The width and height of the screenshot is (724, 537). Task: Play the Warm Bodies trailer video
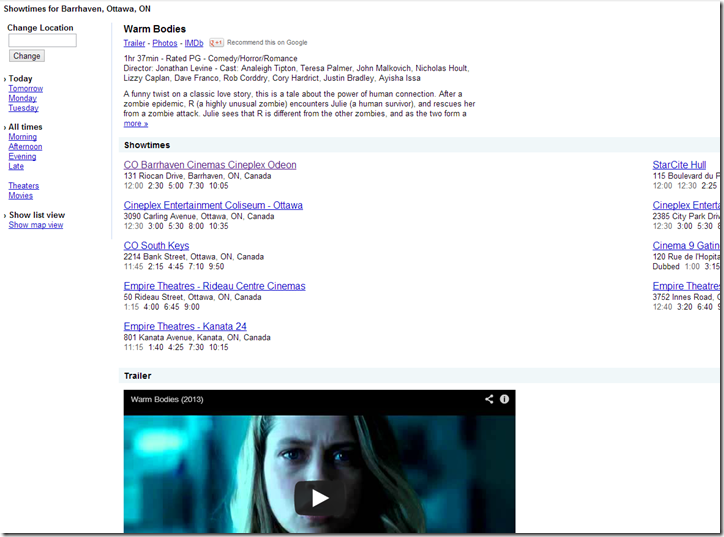pyautogui.click(x=320, y=498)
